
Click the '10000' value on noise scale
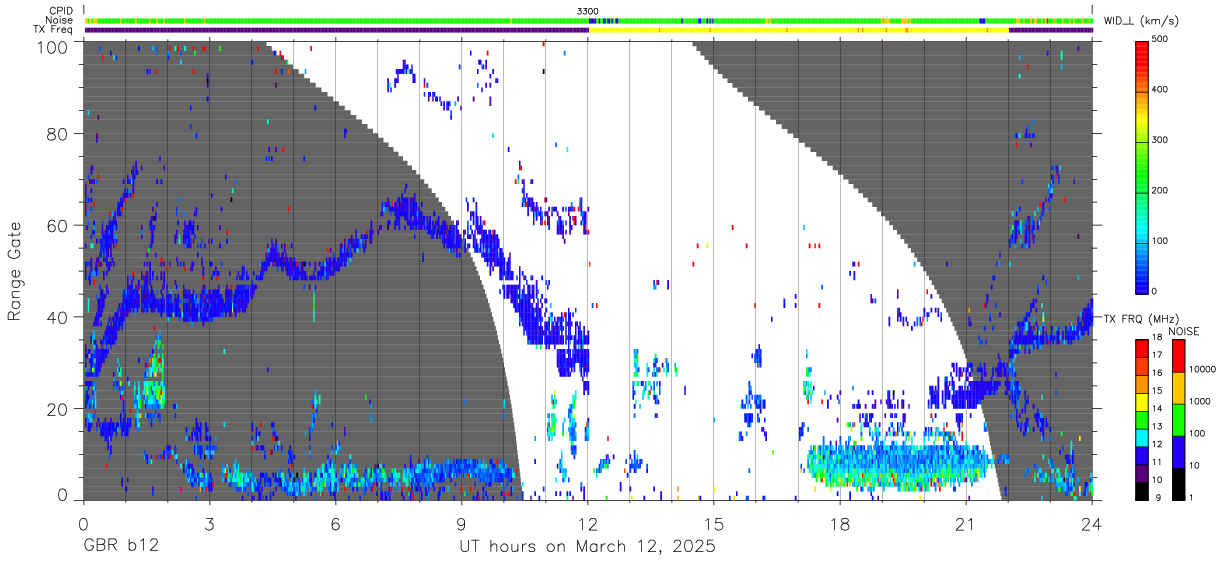pos(1203,370)
